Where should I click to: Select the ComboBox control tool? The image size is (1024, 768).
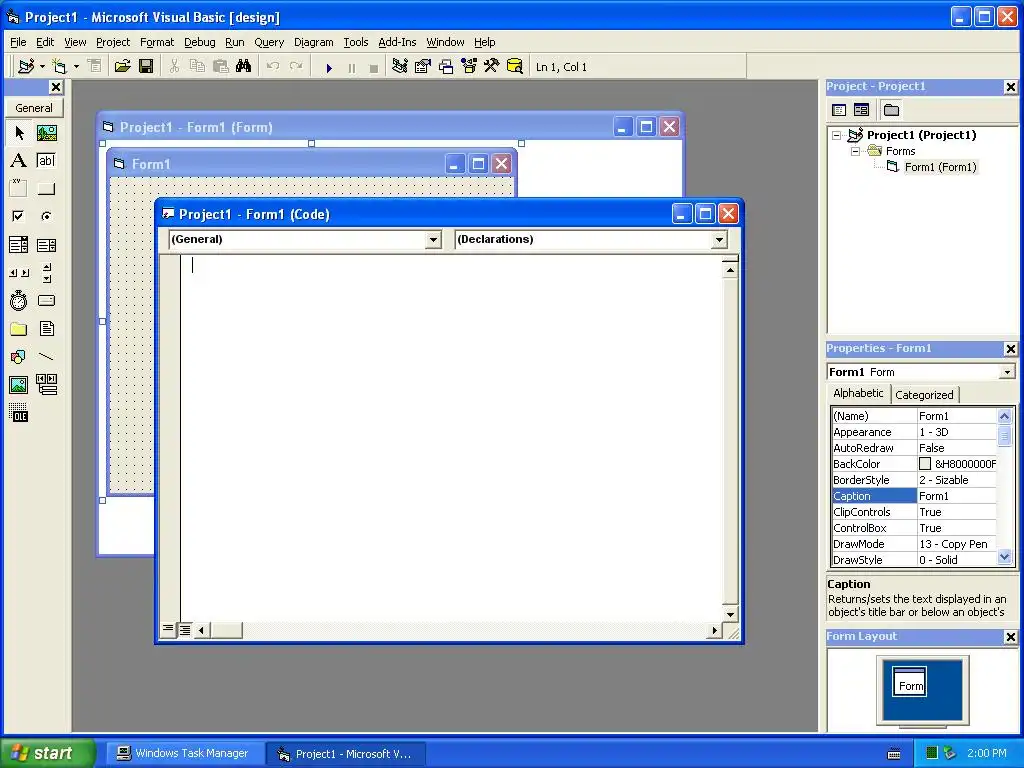(x=19, y=245)
